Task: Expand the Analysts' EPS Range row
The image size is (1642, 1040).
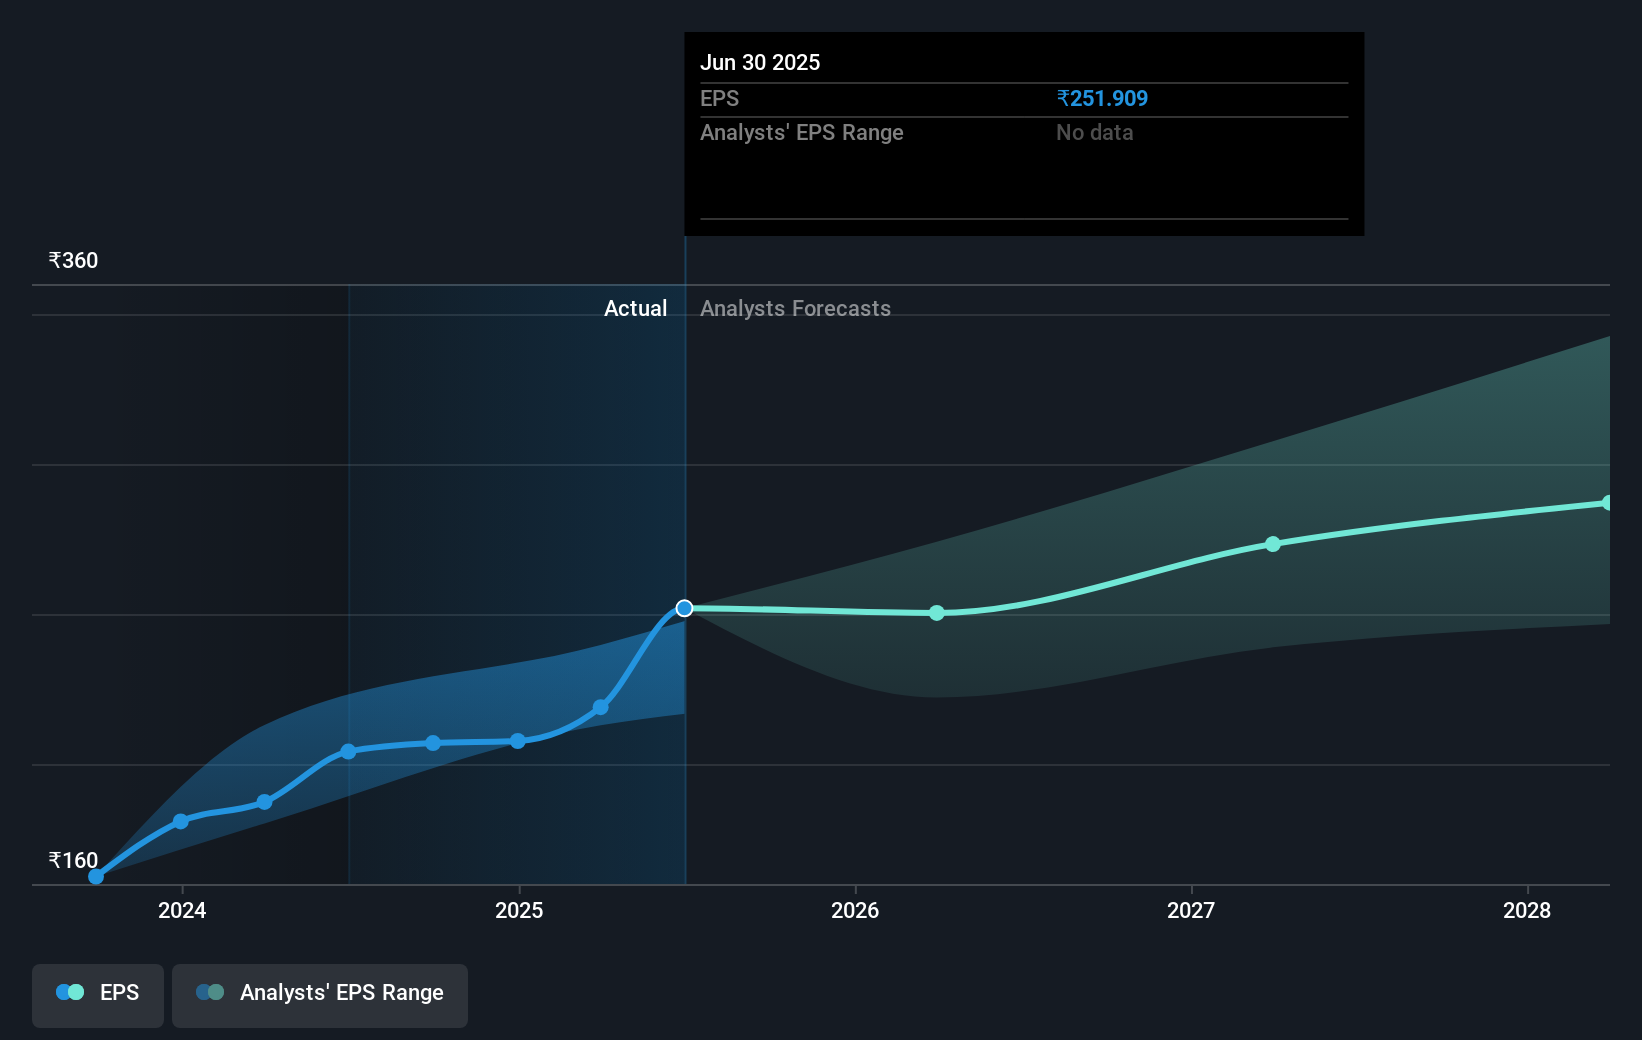Action: pyautogui.click(x=801, y=132)
